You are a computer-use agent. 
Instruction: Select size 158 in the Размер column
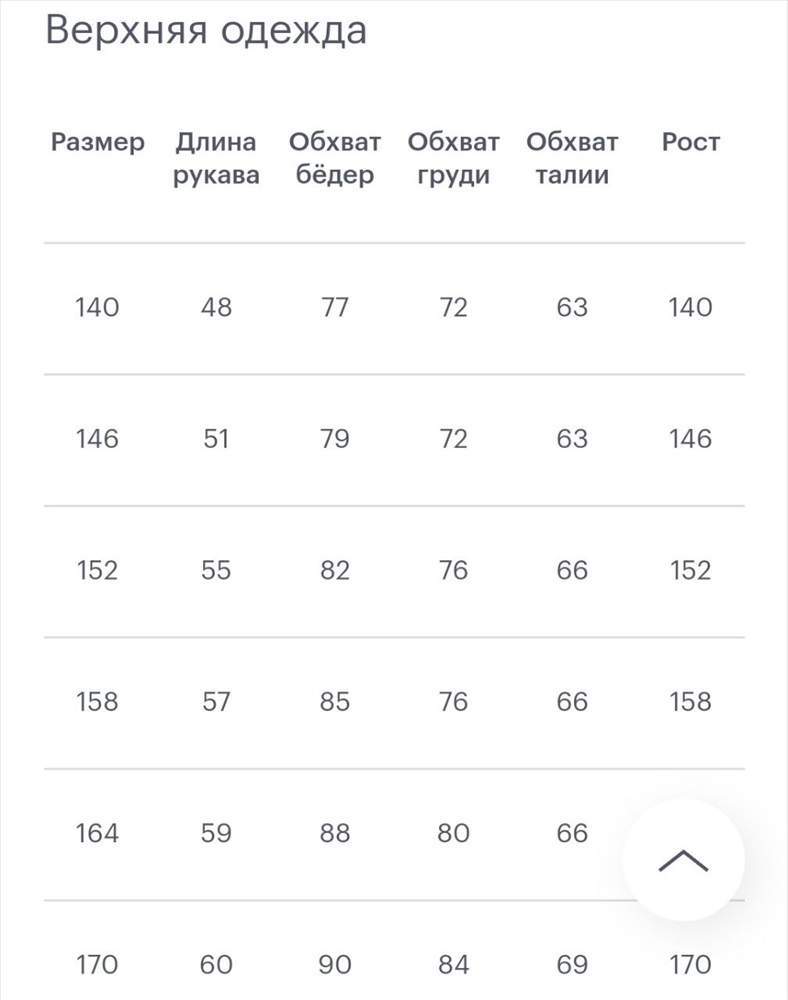98,702
